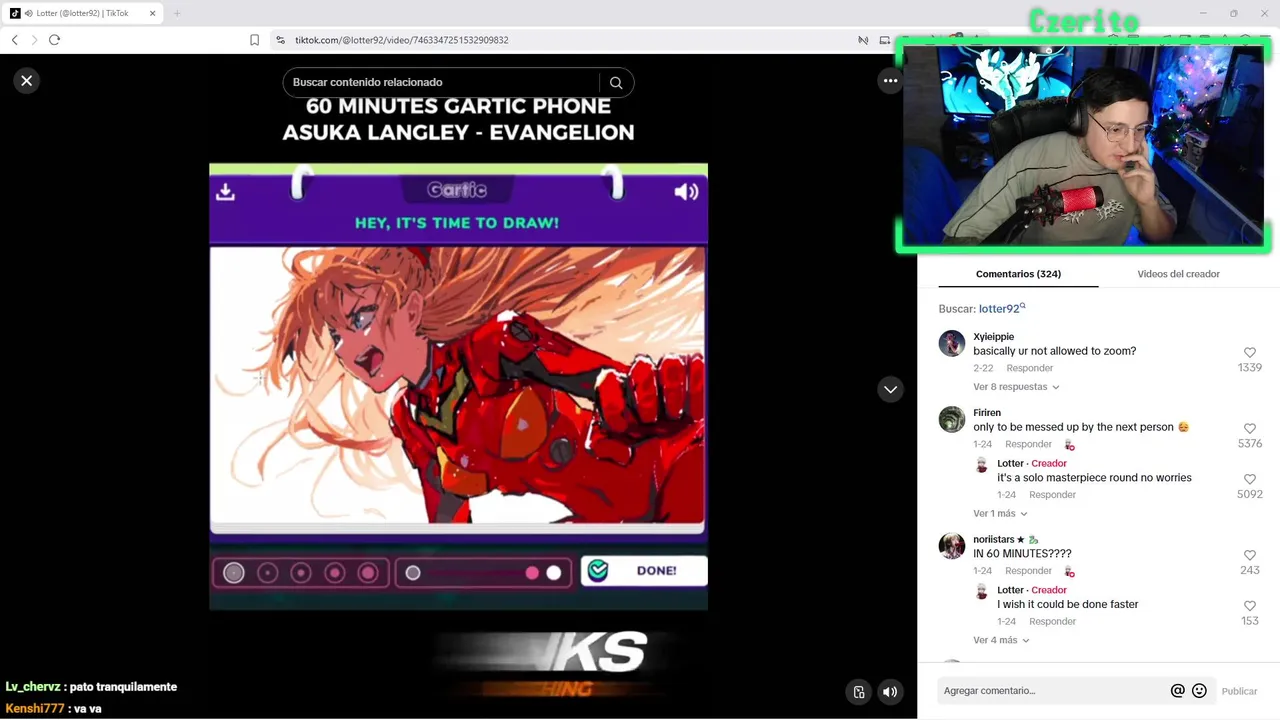Expand 'Ver 4 más' replies

click(x=1001, y=640)
